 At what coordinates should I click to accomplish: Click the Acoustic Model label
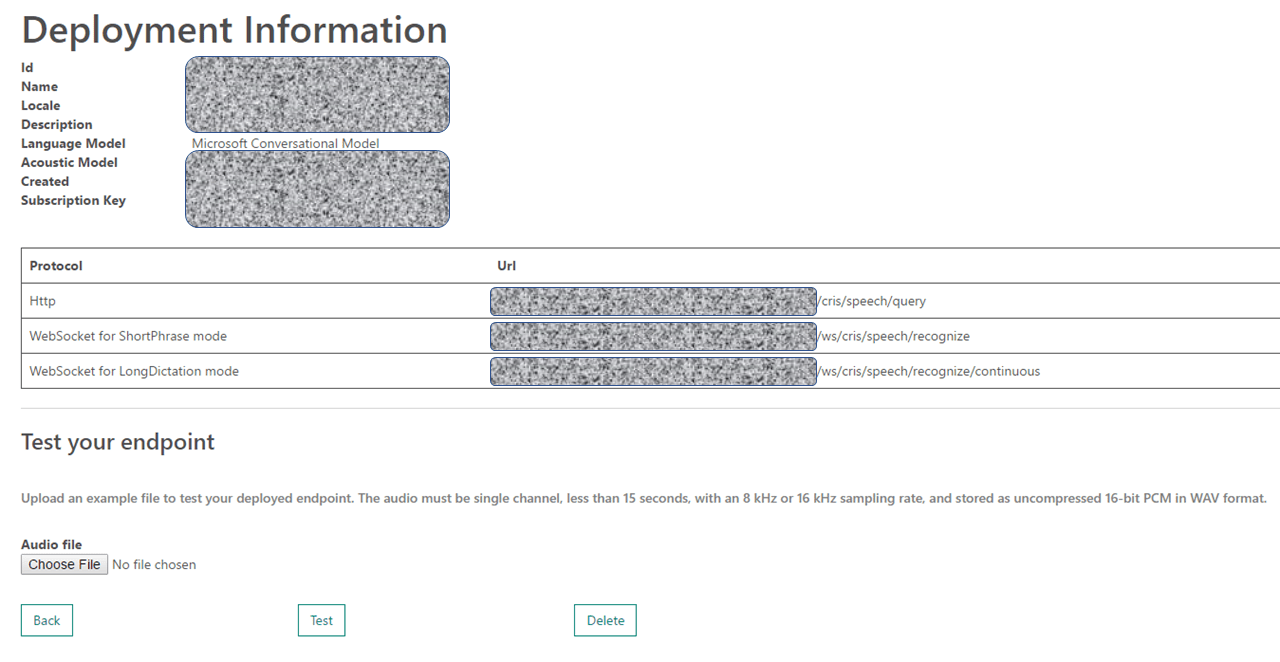click(x=69, y=162)
